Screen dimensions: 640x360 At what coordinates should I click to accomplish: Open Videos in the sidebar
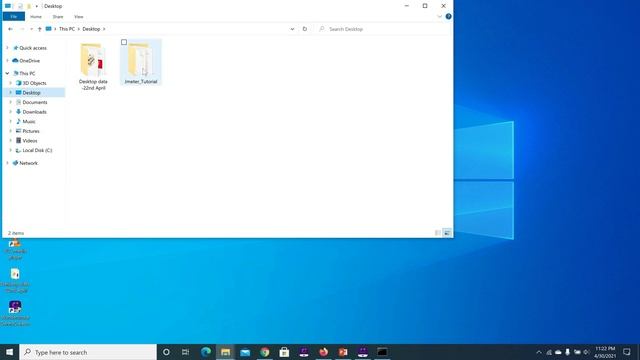tap(30, 141)
